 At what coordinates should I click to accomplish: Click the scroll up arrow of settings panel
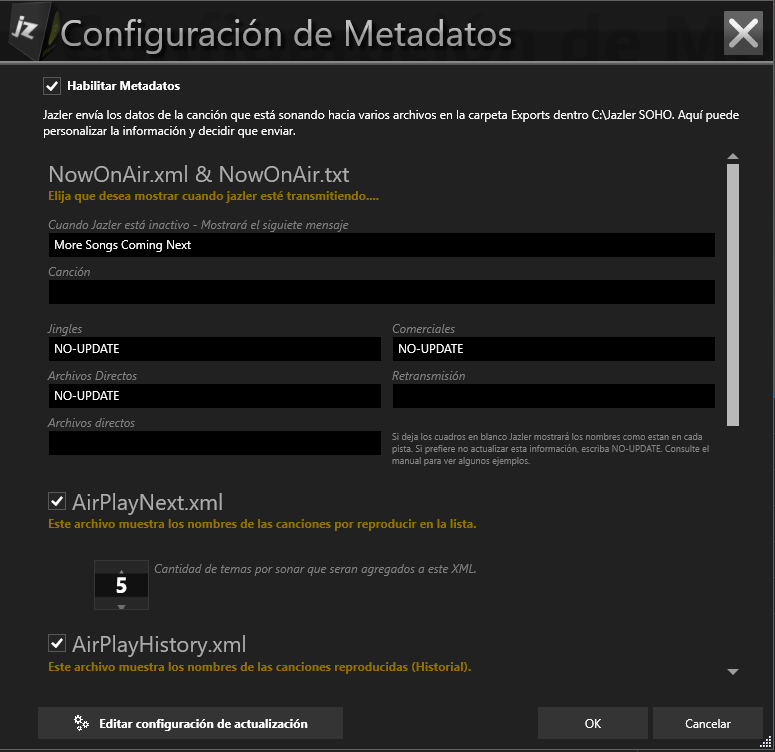pos(733,157)
